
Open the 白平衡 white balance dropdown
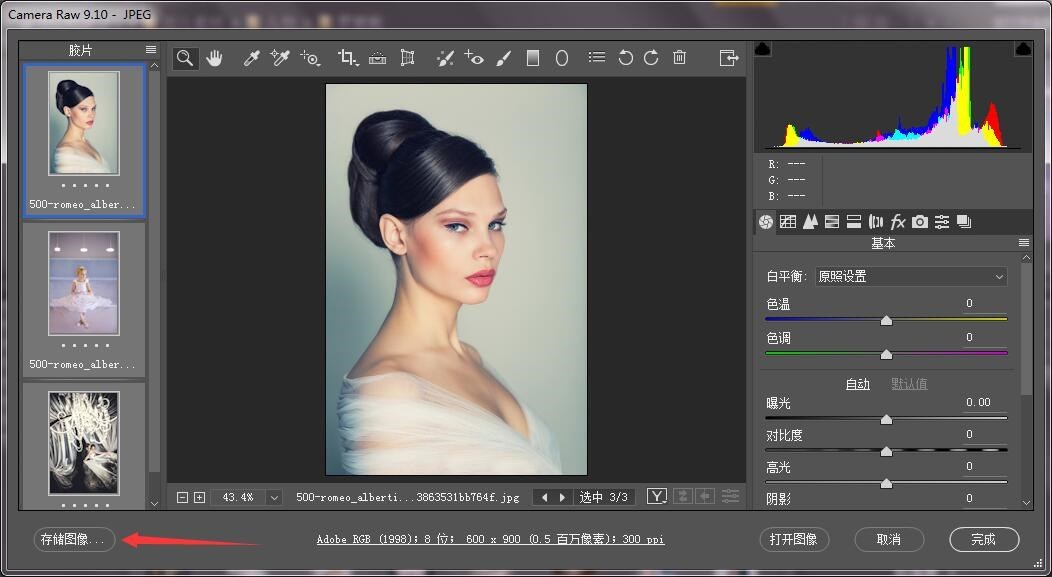(x=910, y=277)
